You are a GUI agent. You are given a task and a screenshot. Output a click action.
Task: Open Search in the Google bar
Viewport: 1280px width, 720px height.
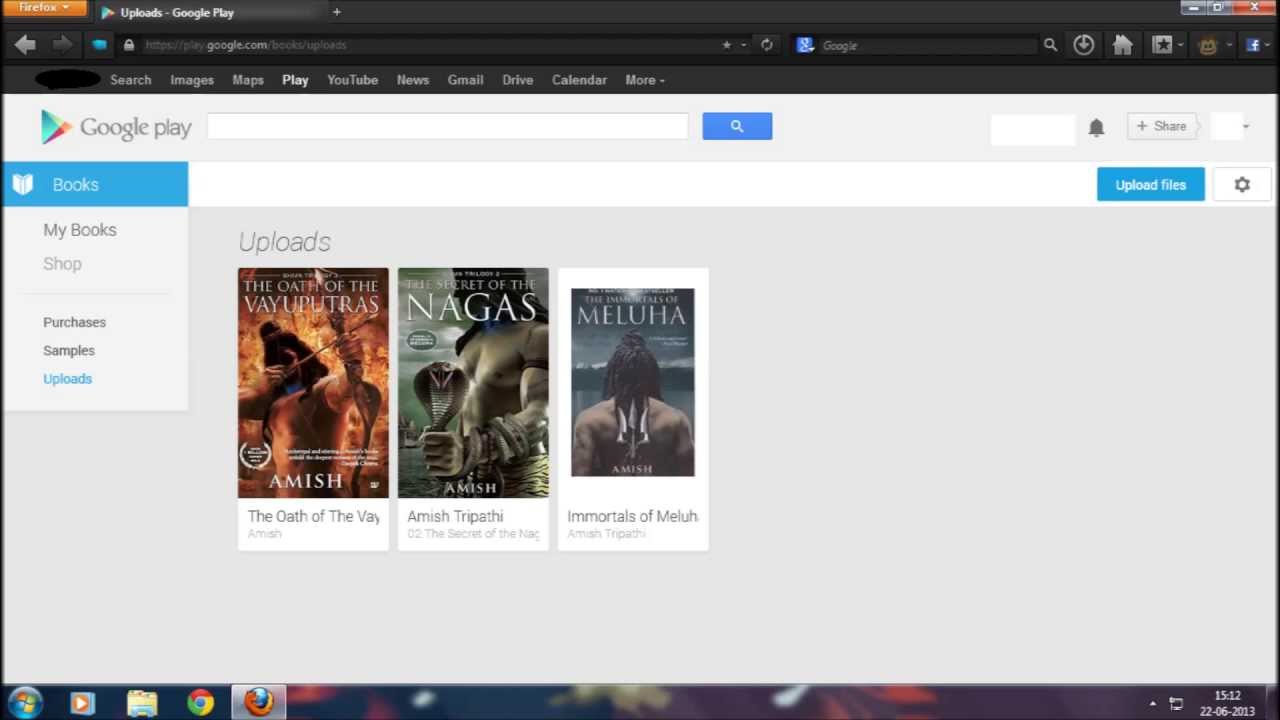[131, 80]
